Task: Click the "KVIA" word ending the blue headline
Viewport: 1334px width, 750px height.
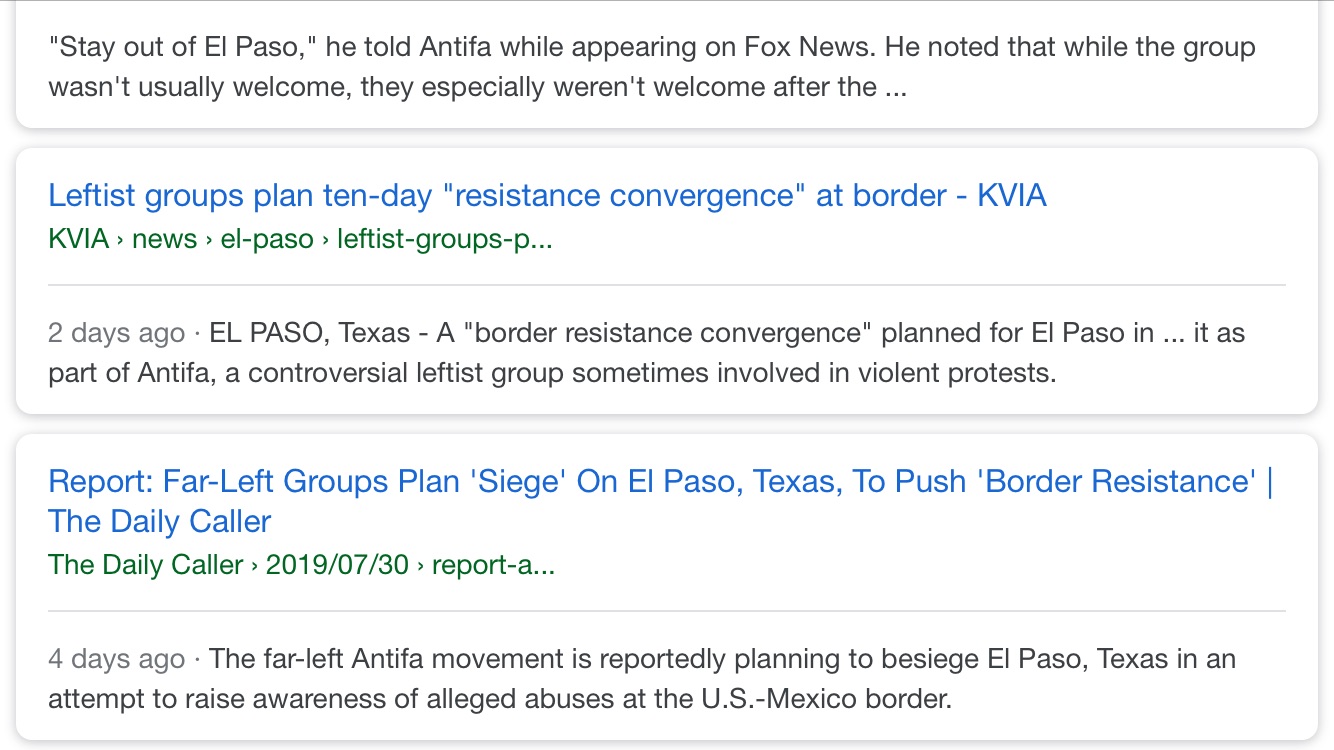Action: pos(1012,195)
